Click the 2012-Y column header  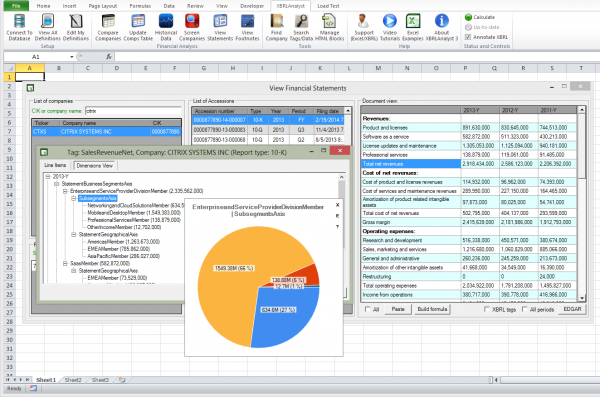pos(518,110)
